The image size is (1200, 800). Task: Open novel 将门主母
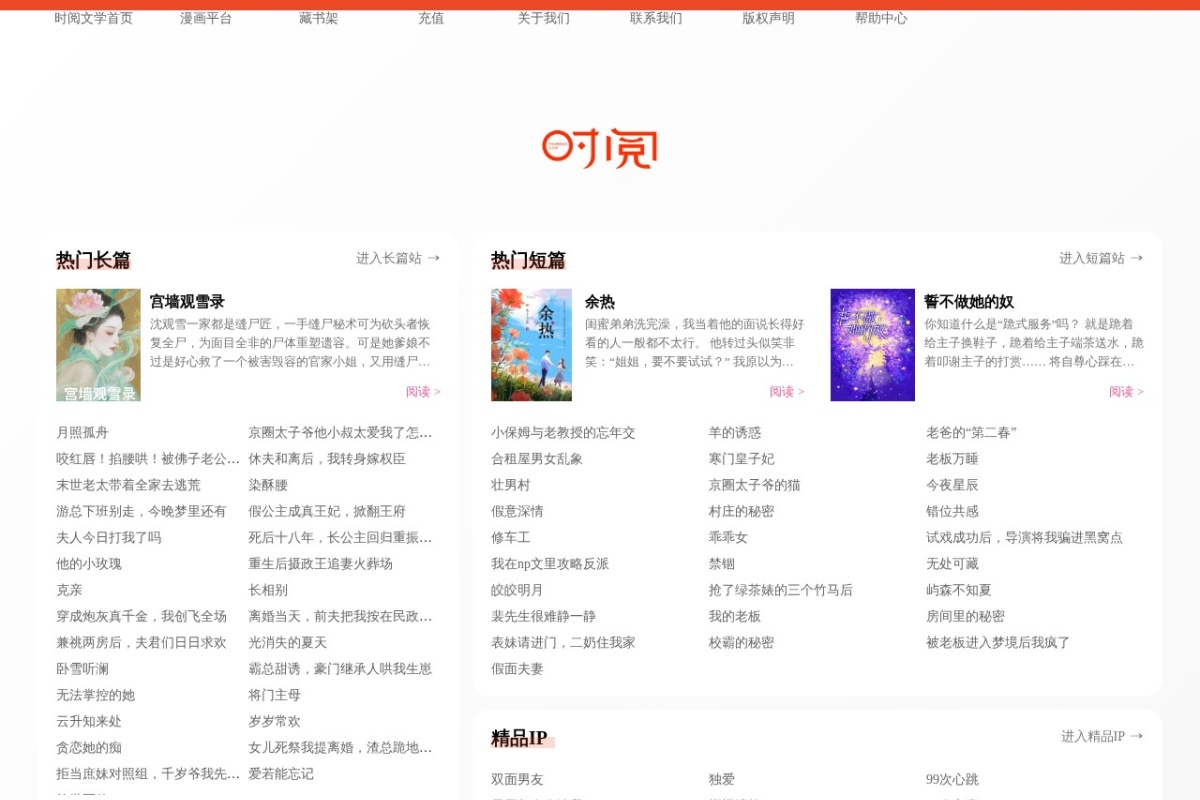[x=274, y=695]
